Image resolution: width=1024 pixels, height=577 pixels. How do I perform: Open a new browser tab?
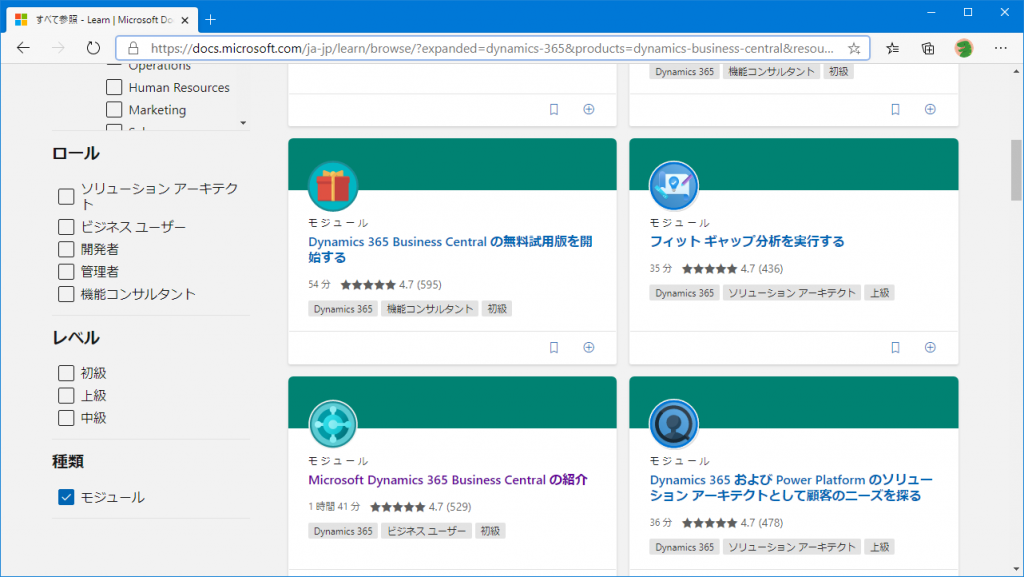click(210, 20)
